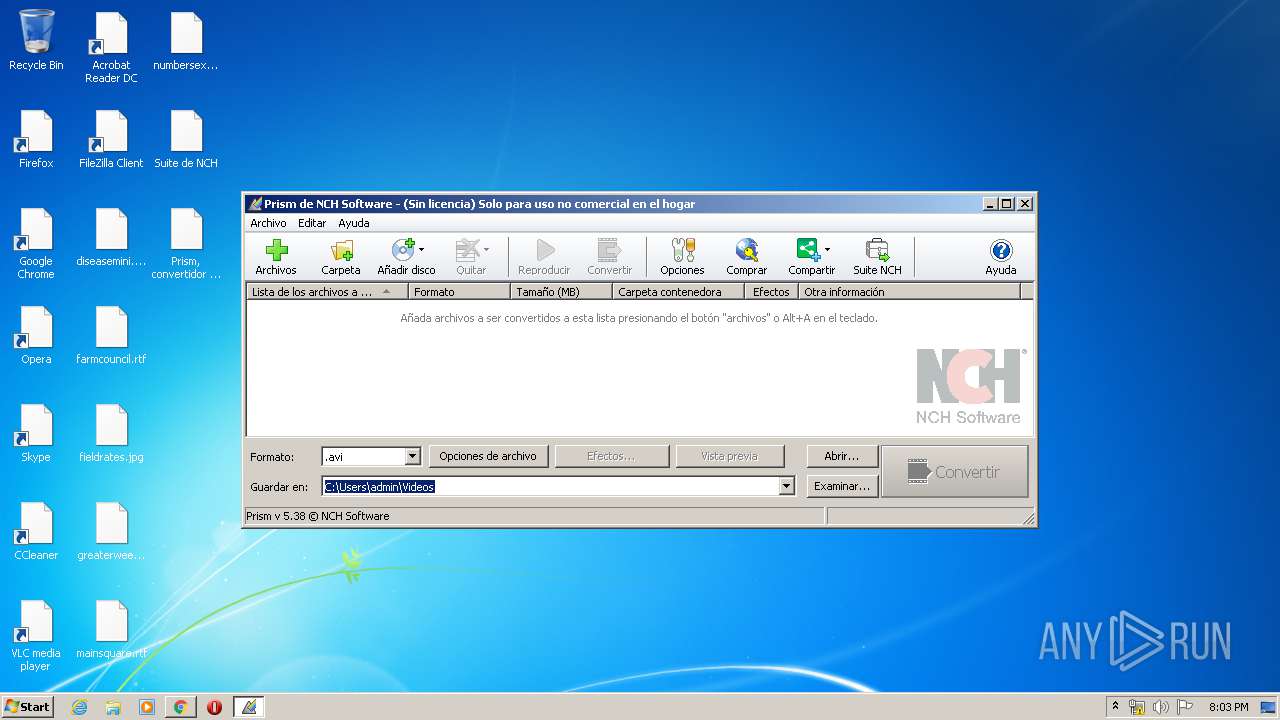
Task: Select the Google Chrome desktop shortcut
Action: point(36,244)
